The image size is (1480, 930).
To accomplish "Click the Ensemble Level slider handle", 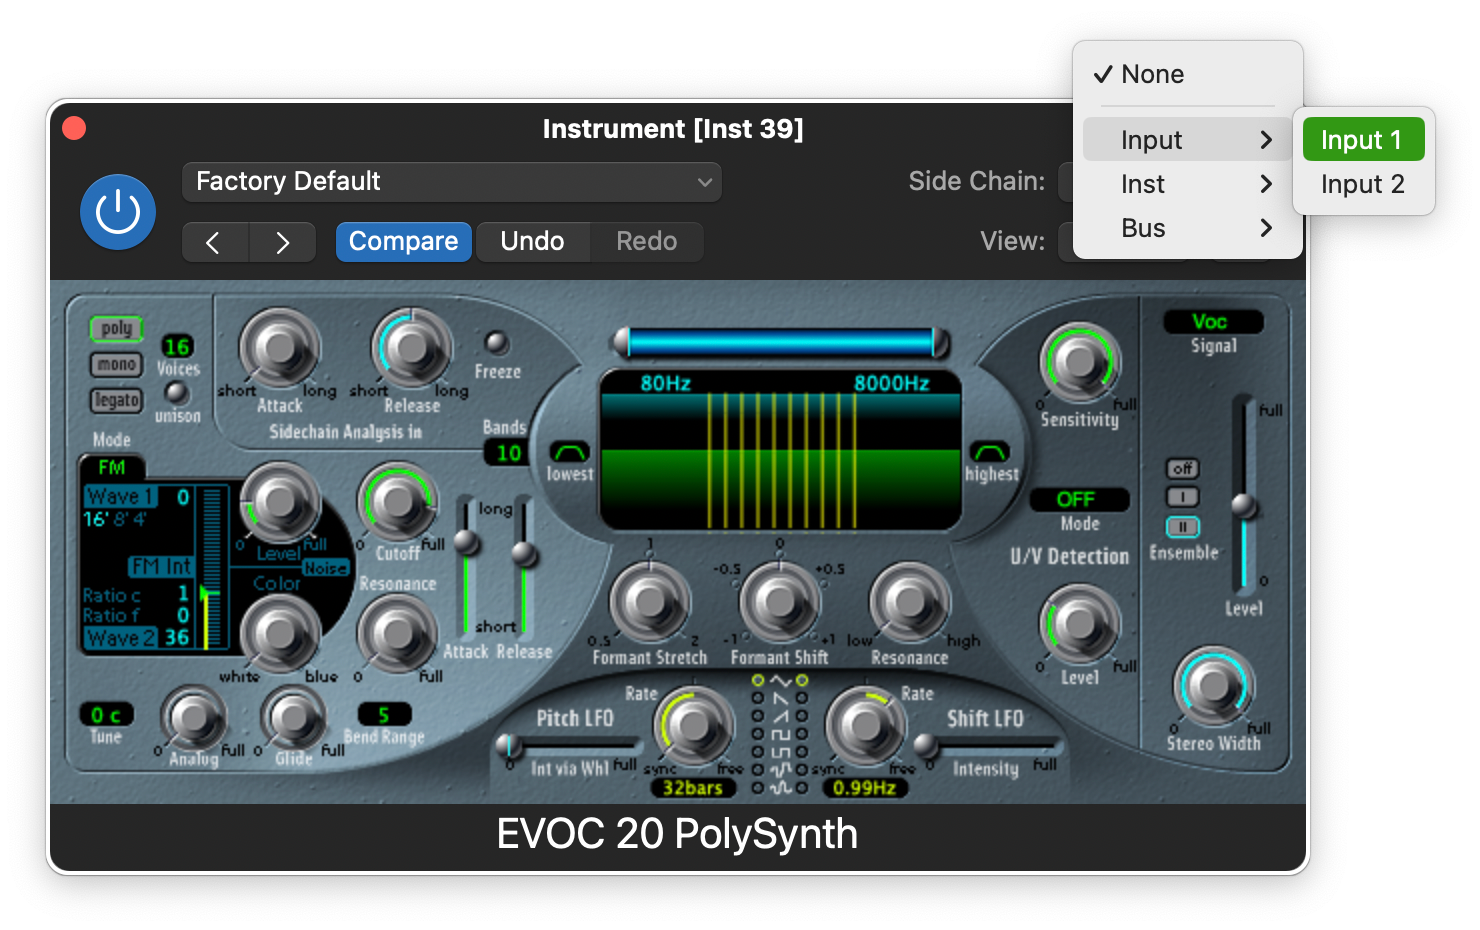I will click(x=1244, y=506).
